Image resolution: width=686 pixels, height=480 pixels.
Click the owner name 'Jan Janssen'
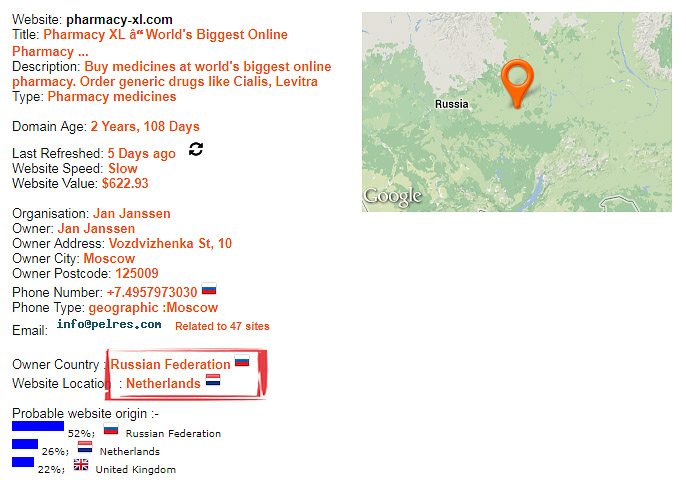pyautogui.click(x=96, y=228)
